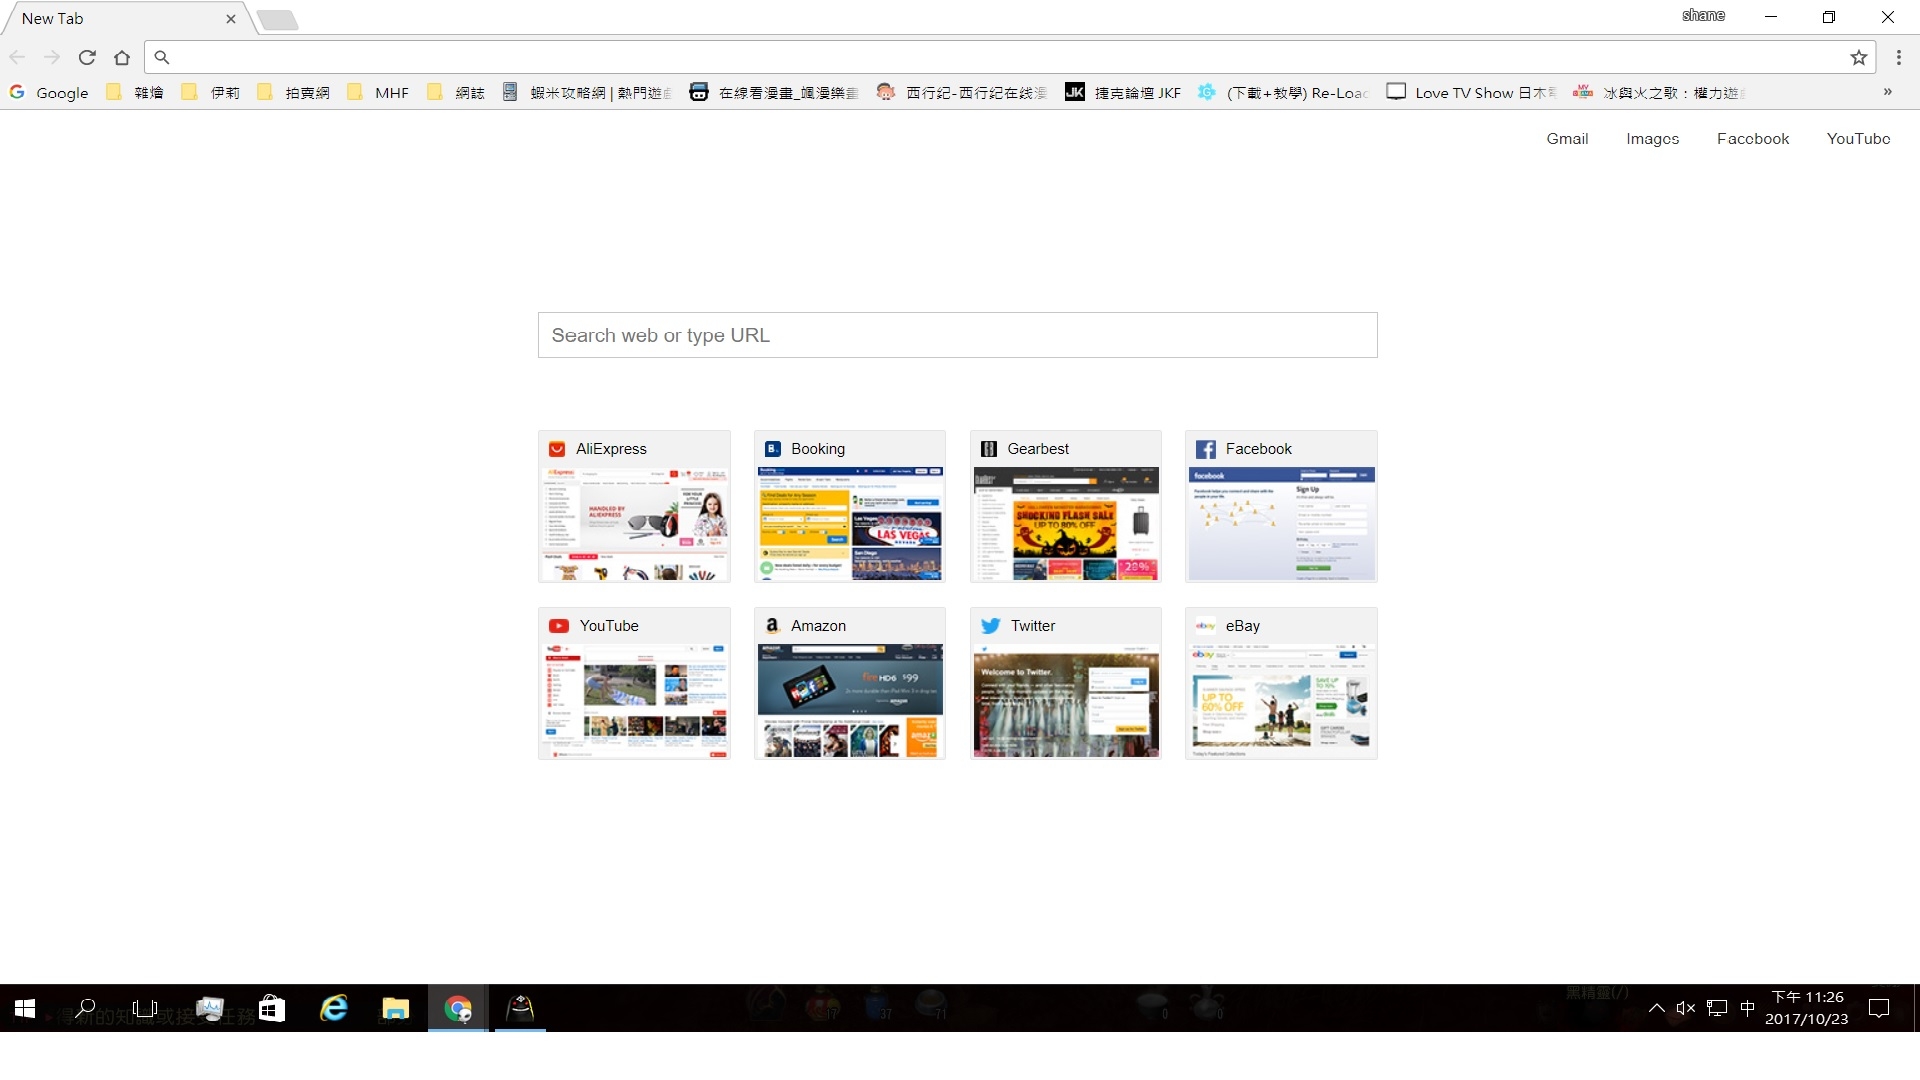Open the Twitter thumbnail tile
The width and height of the screenshot is (1920, 1080).
[x=1065, y=683]
